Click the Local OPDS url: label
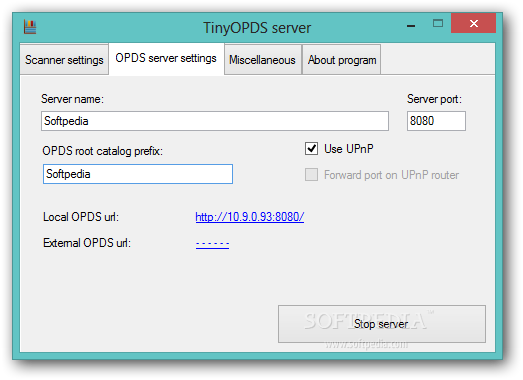Image resolution: width=523 pixels, height=380 pixels. coord(81,217)
